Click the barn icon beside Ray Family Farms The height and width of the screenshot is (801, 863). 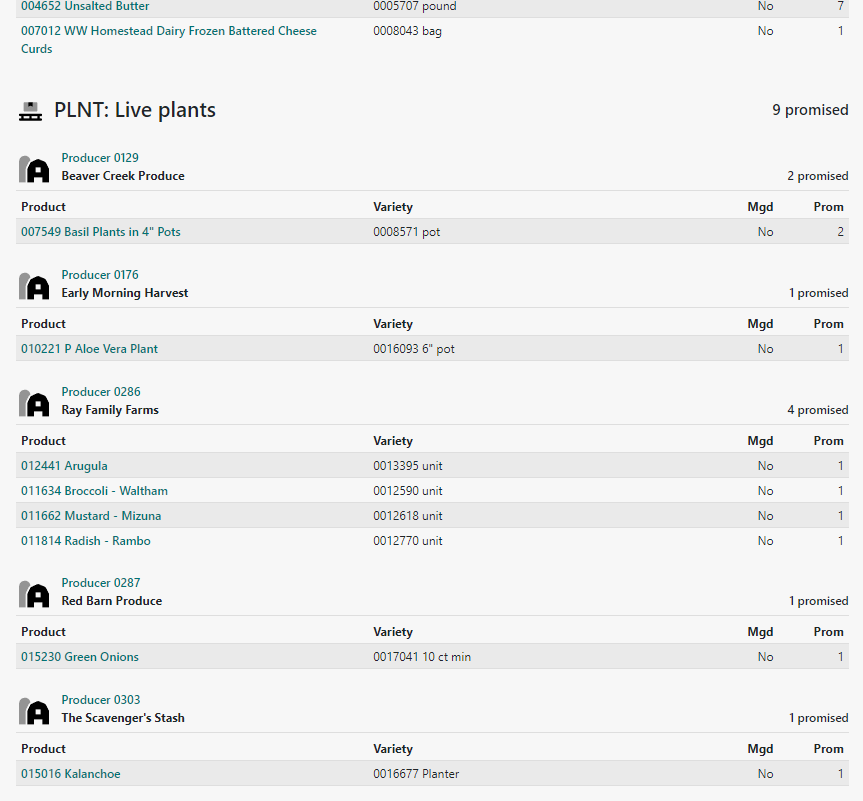coord(34,402)
